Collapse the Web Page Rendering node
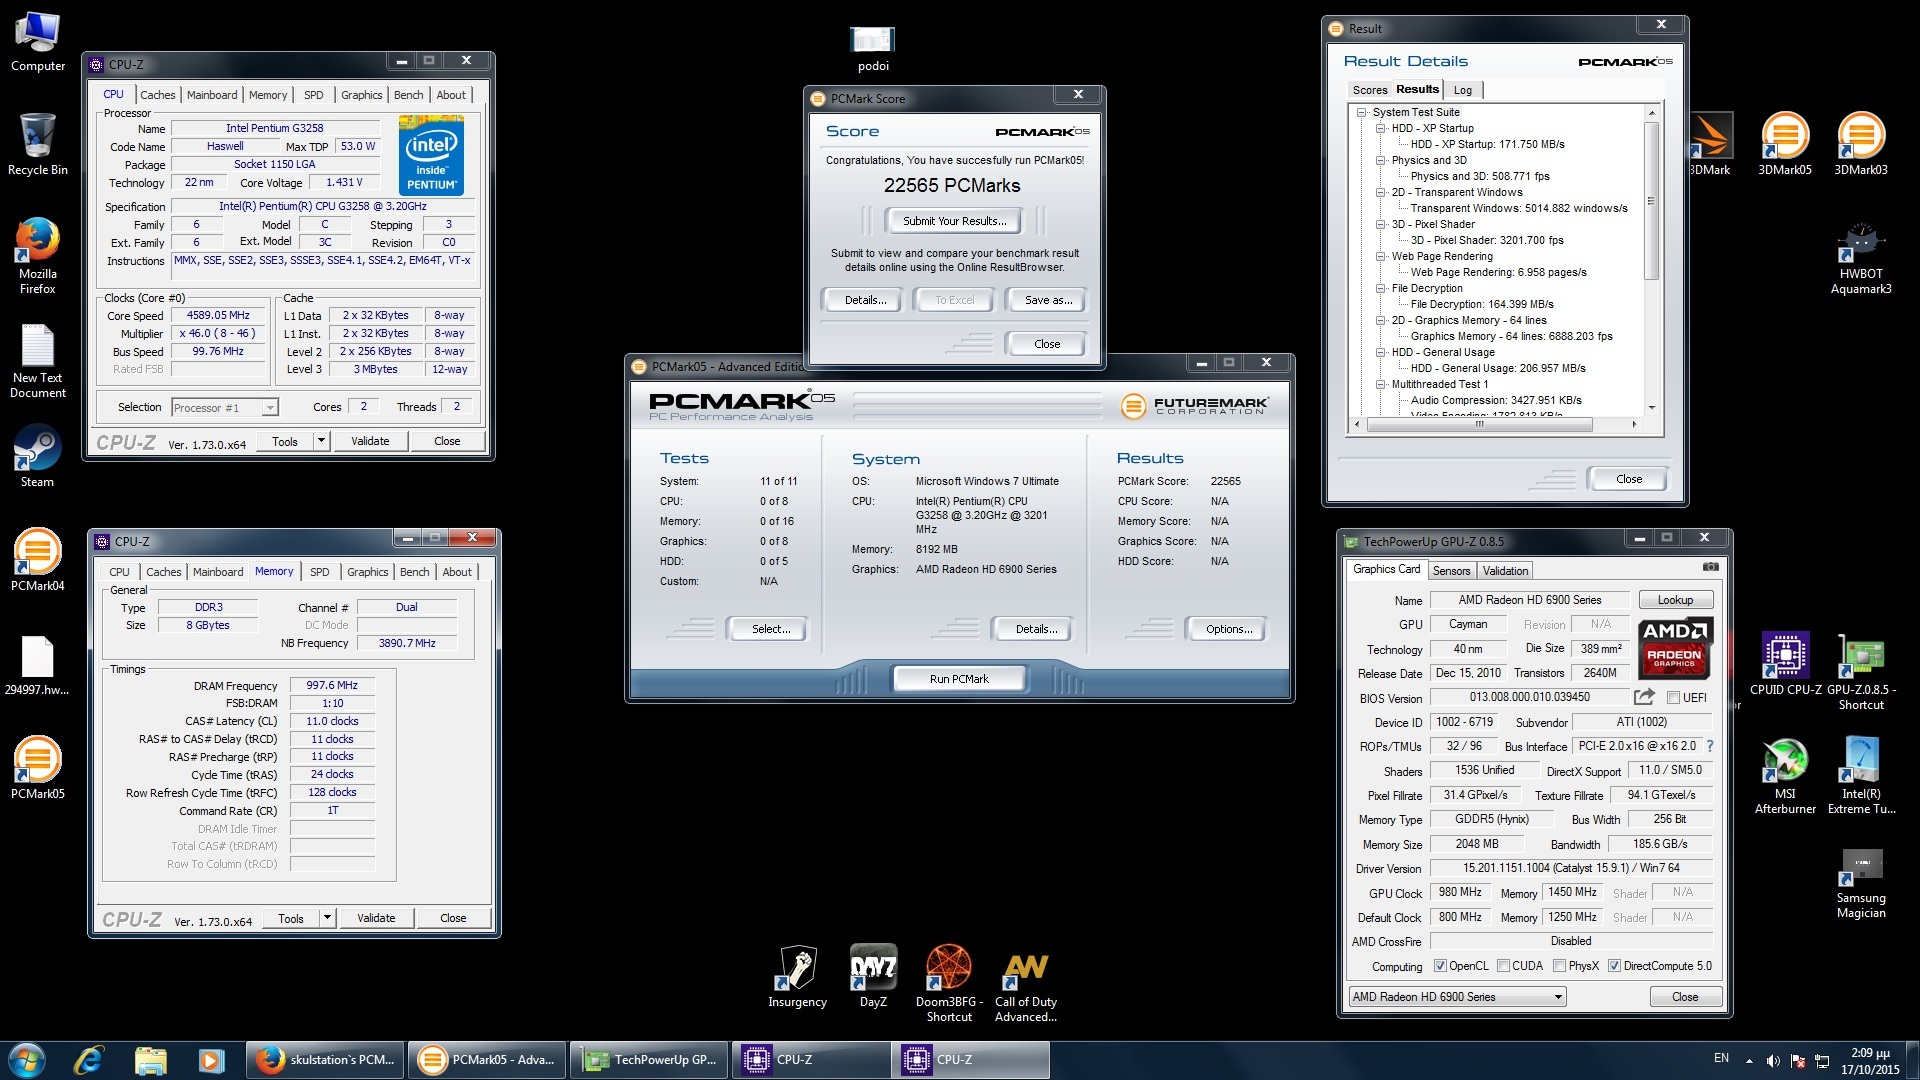The width and height of the screenshot is (1920, 1080). (x=1380, y=256)
